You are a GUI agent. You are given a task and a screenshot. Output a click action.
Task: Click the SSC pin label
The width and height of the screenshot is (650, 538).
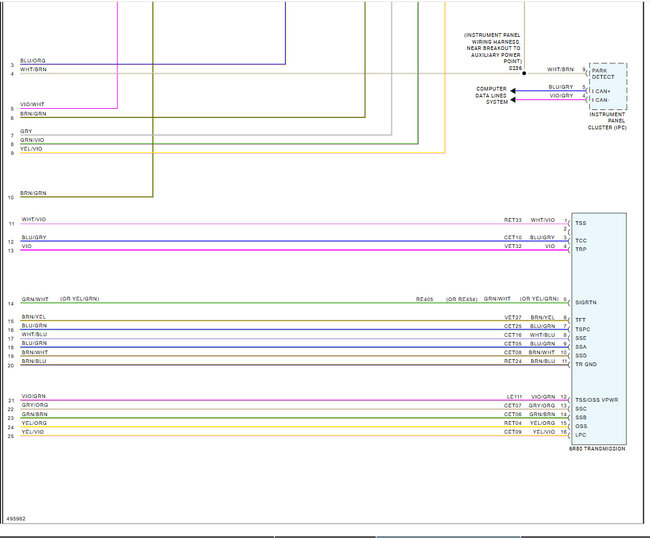pyautogui.click(x=581, y=409)
